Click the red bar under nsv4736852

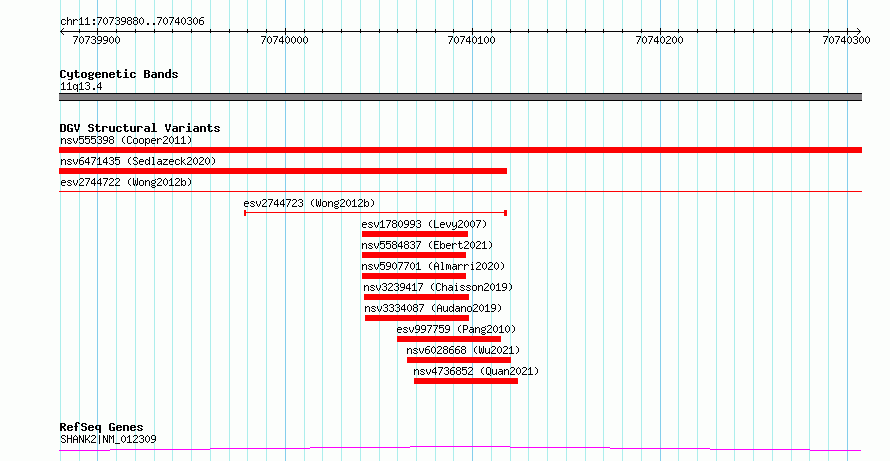[466, 381]
